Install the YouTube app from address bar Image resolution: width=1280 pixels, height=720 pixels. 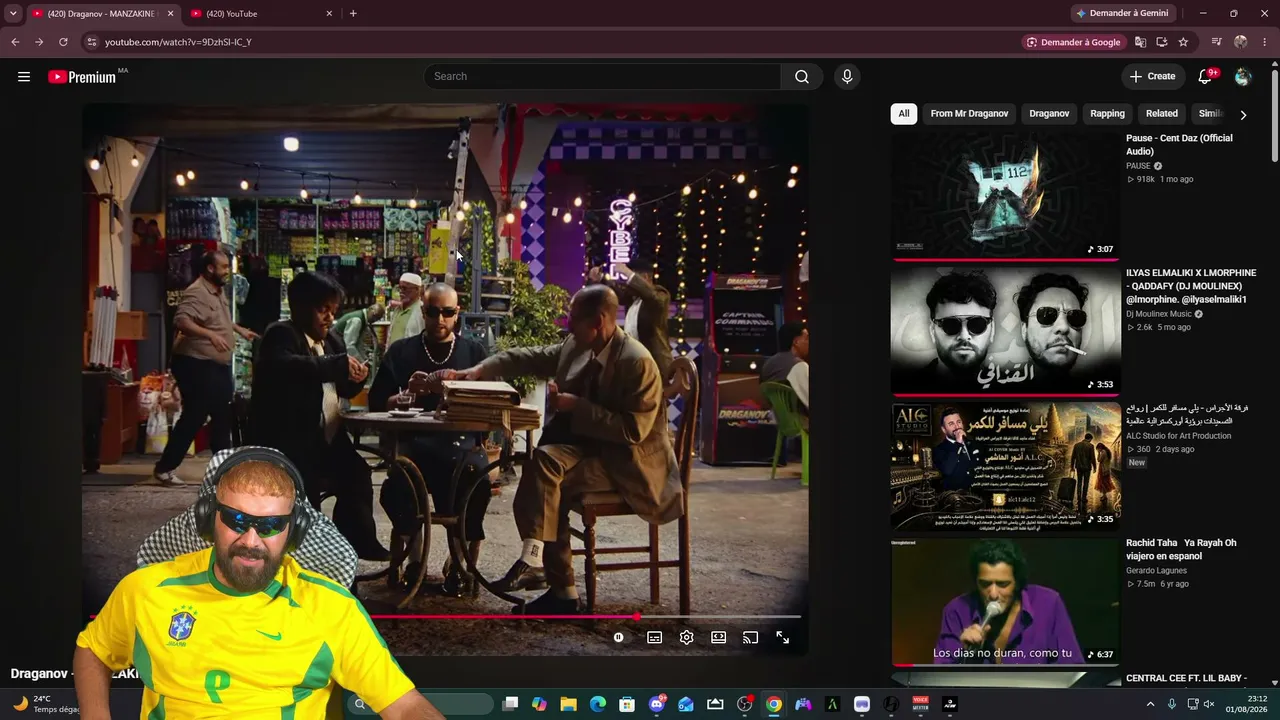(x=1162, y=42)
